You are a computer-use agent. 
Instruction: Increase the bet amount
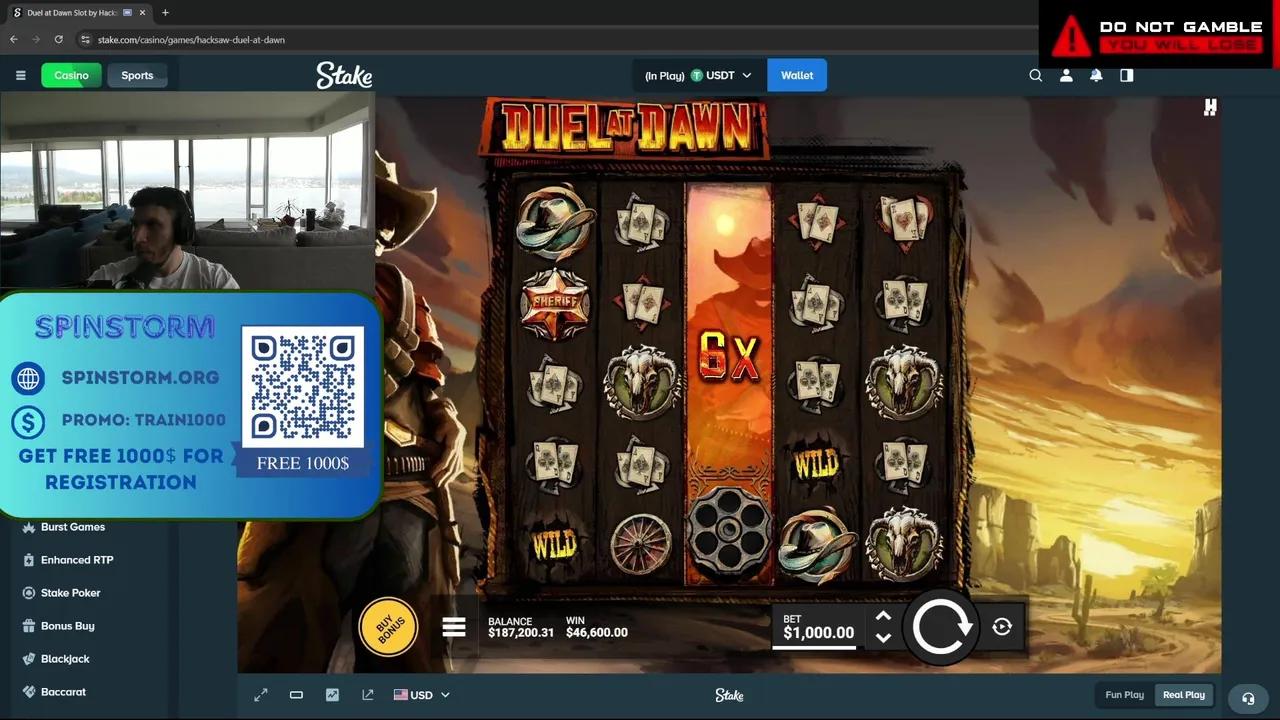[x=883, y=617]
